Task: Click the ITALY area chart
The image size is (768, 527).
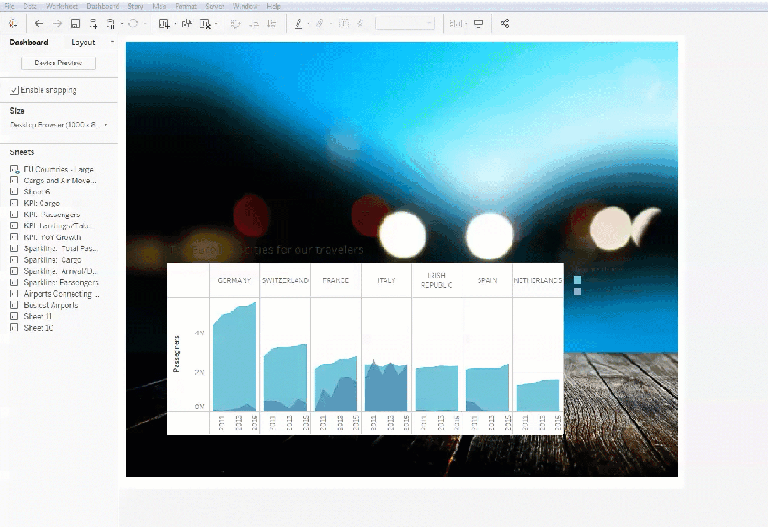Action: pos(386,385)
